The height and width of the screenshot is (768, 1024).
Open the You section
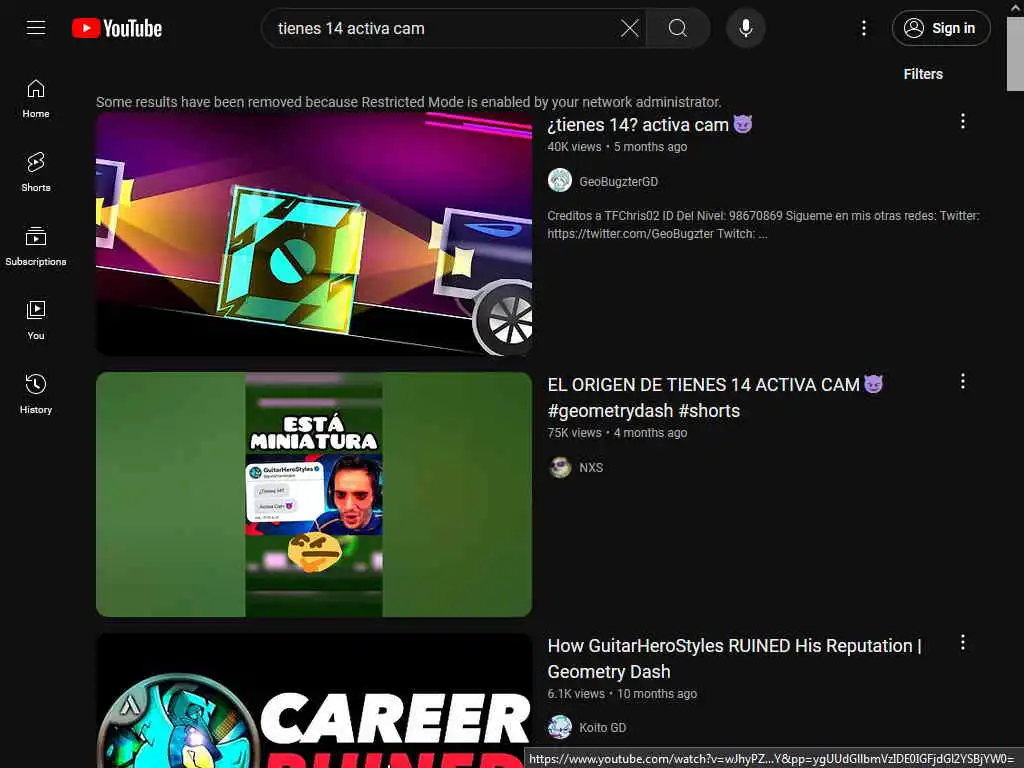[x=36, y=320]
